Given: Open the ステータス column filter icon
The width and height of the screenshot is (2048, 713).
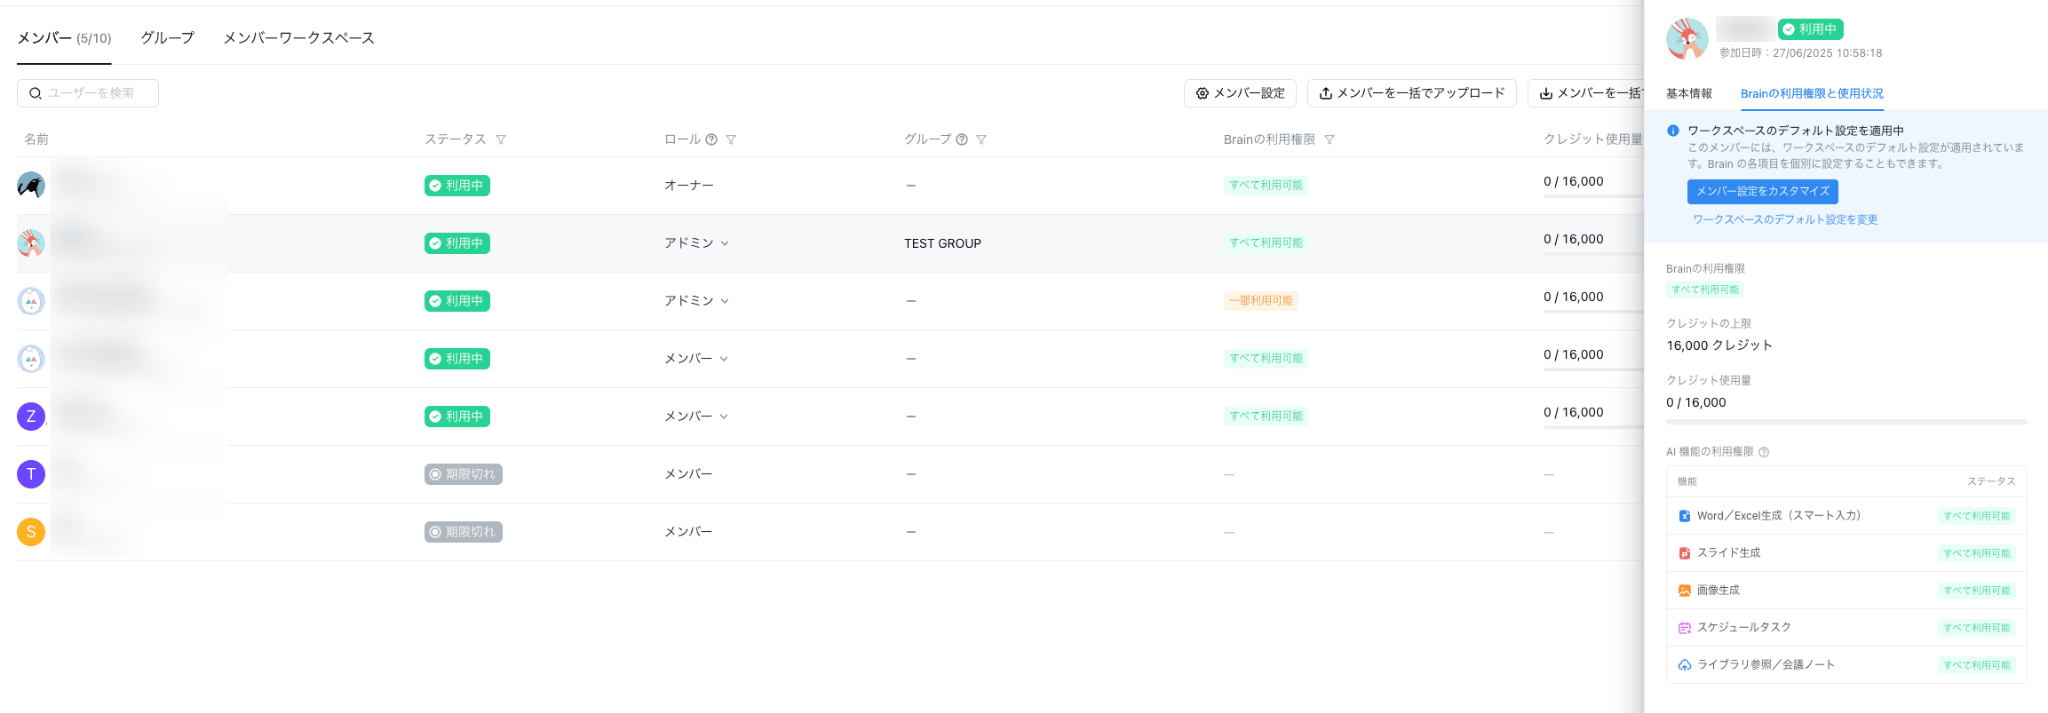Looking at the screenshot, I should point(501,140).
